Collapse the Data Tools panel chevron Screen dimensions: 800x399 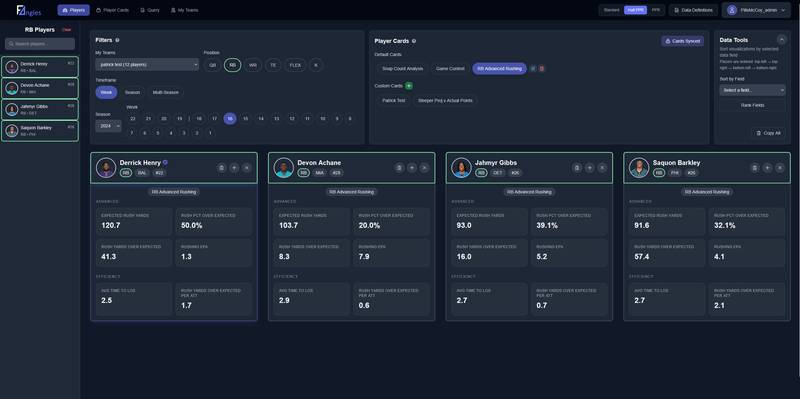point(781,39)
